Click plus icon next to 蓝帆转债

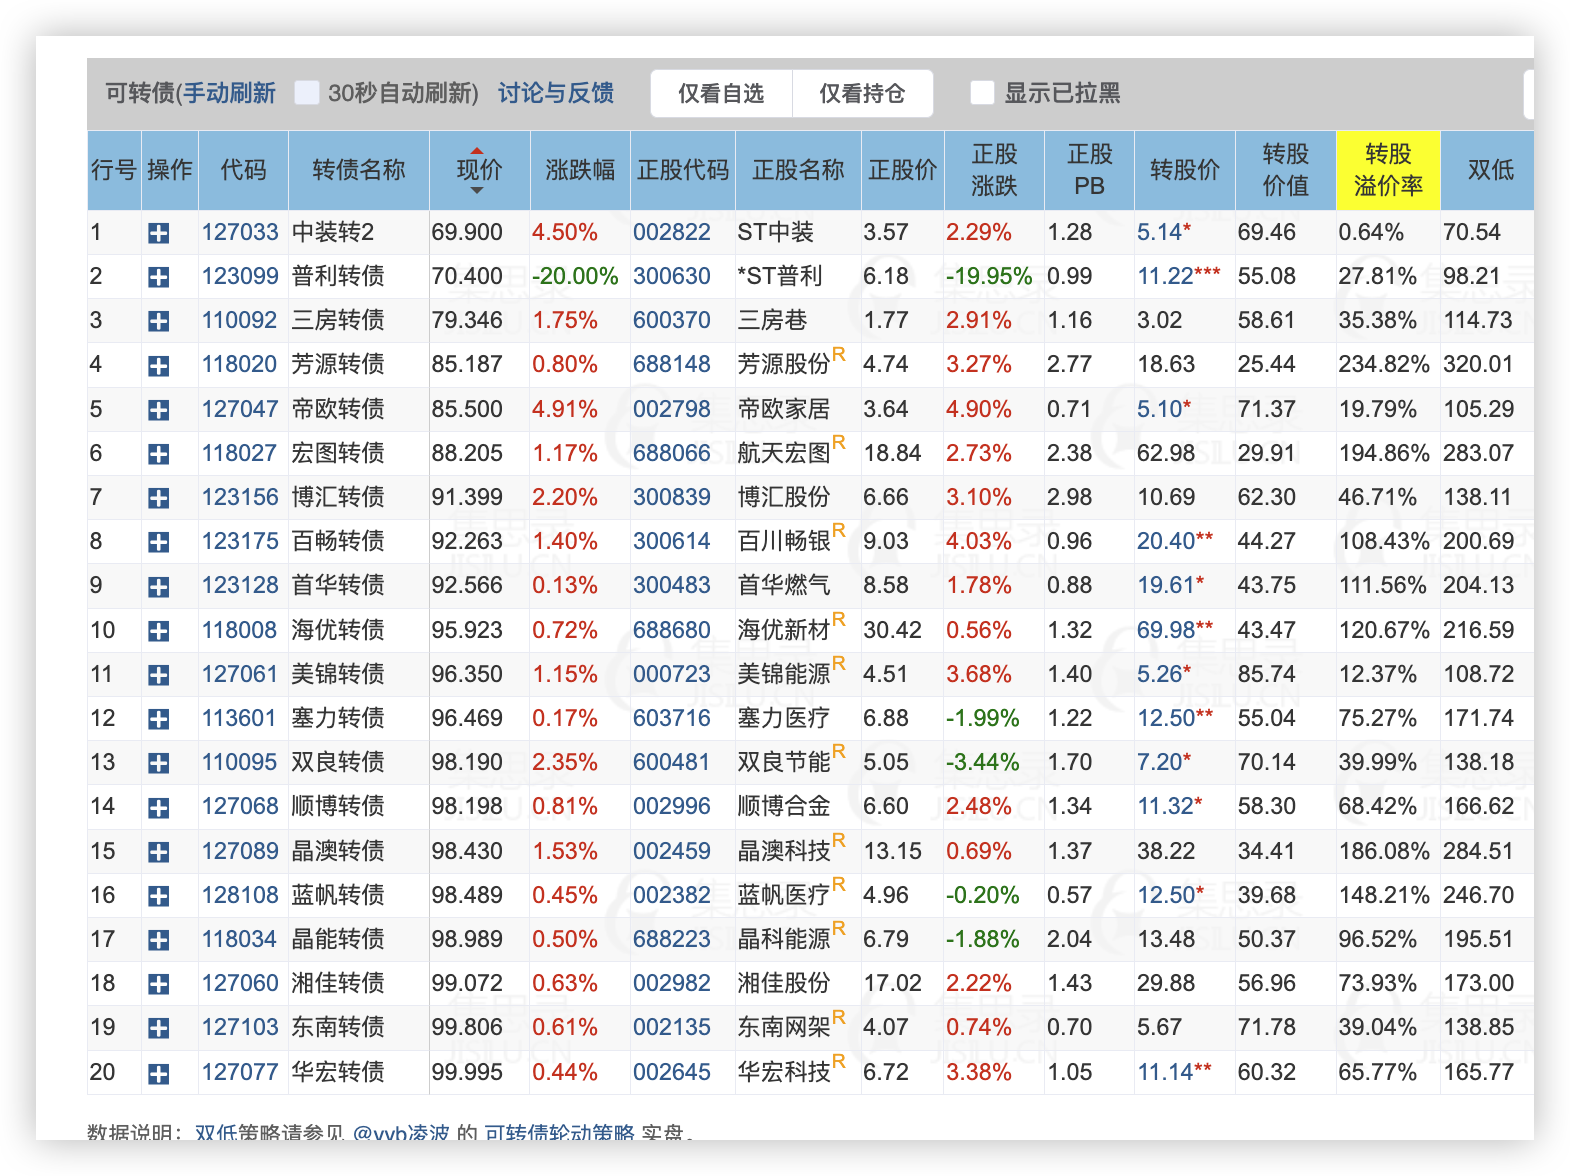(158, 896)
